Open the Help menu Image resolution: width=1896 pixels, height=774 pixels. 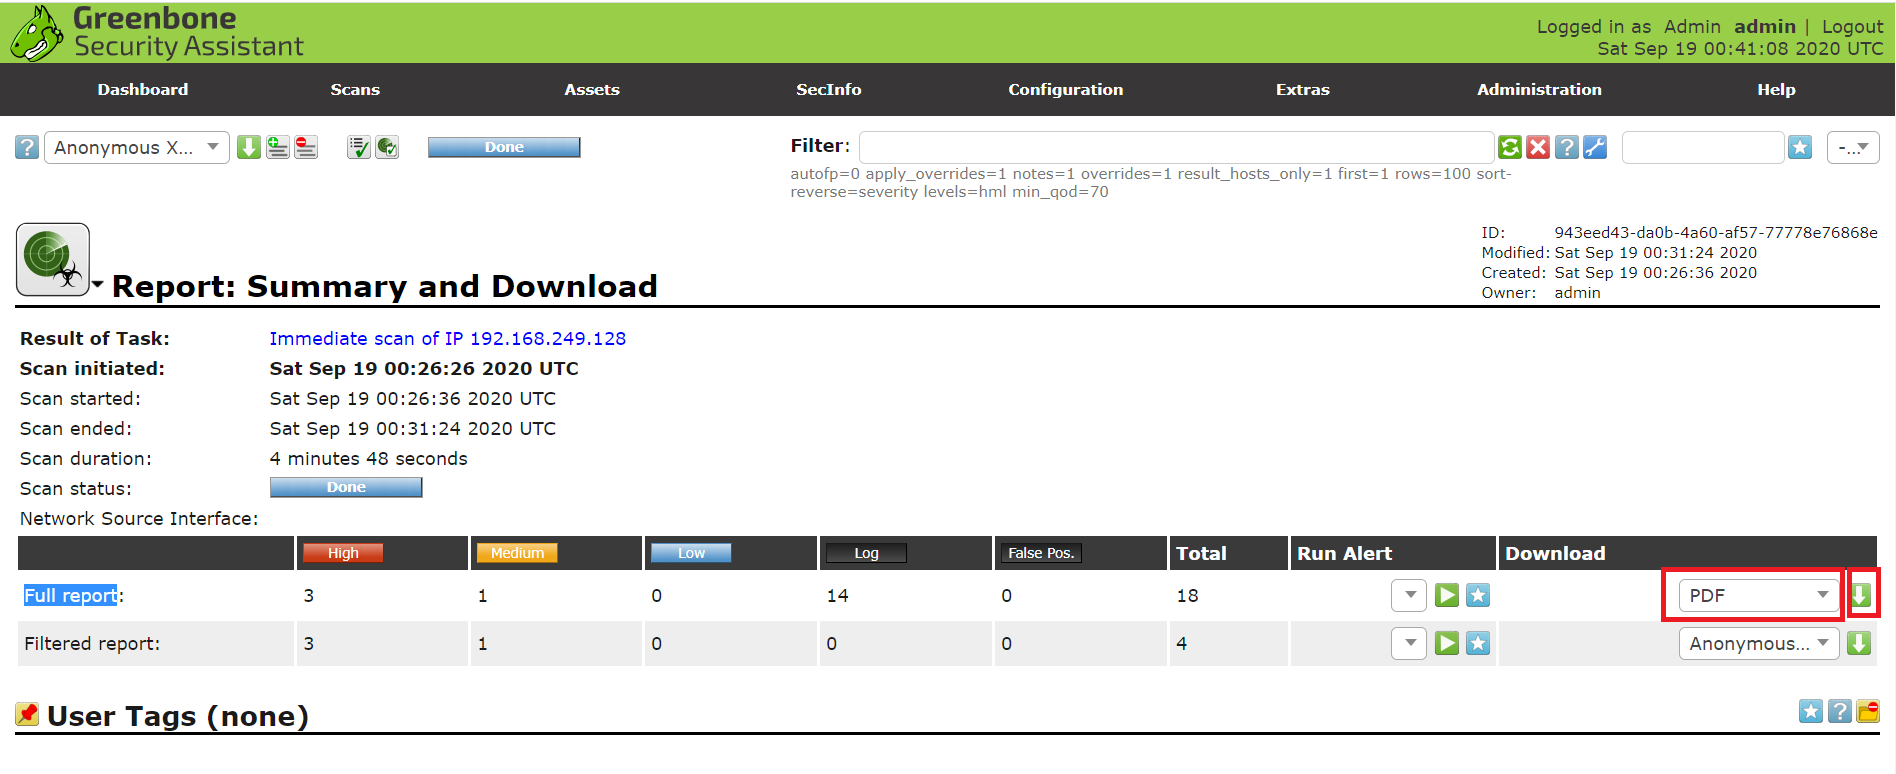click(x=1777, y=90)
